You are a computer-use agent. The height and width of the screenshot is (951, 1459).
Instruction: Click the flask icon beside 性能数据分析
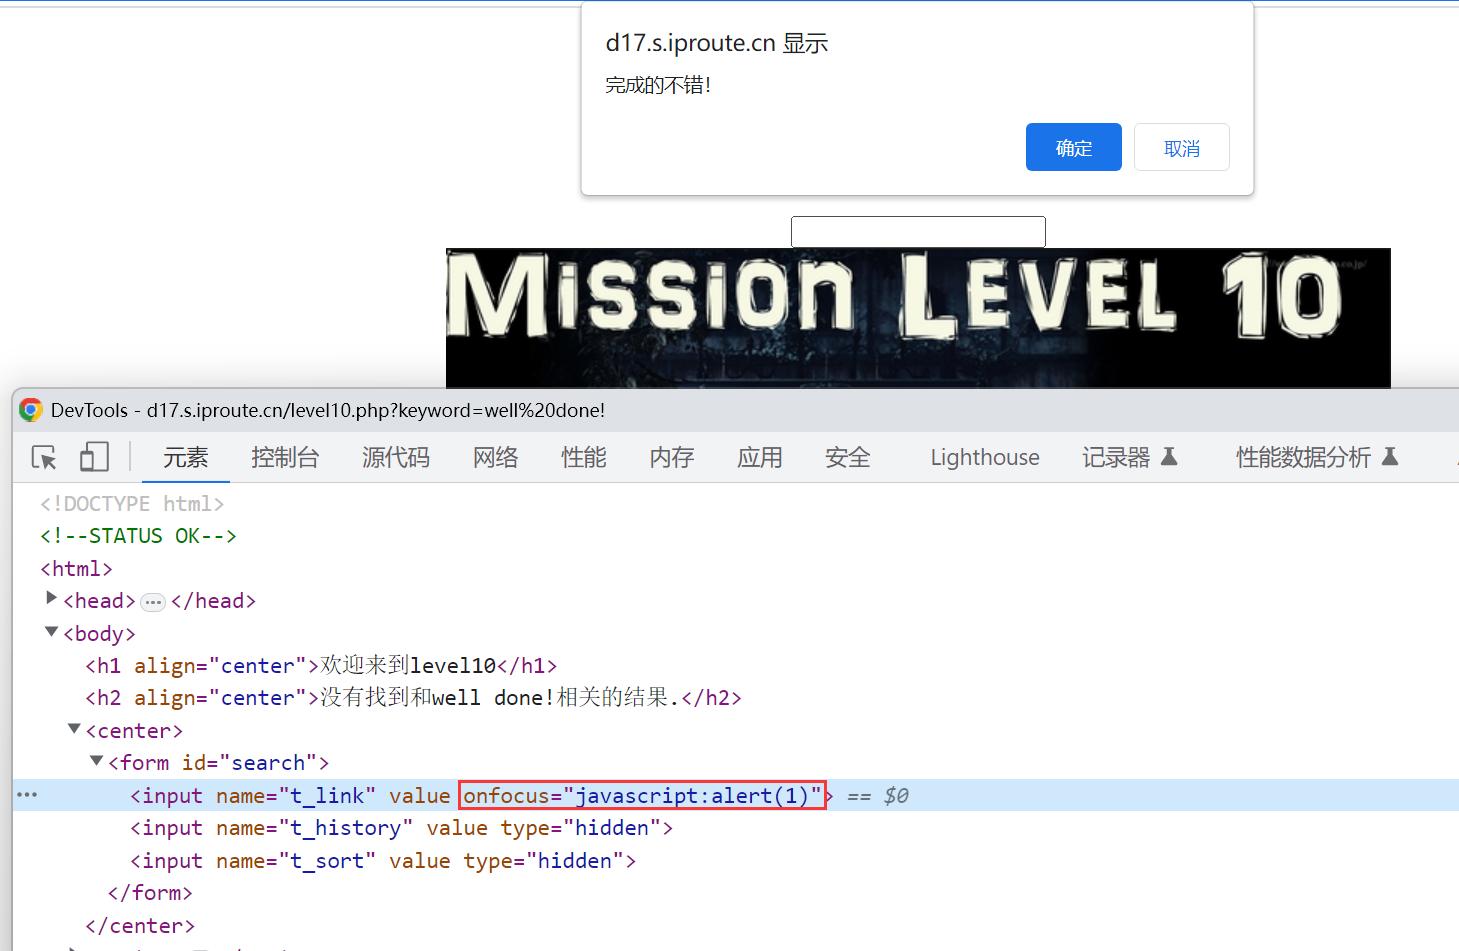(1389, 457)
